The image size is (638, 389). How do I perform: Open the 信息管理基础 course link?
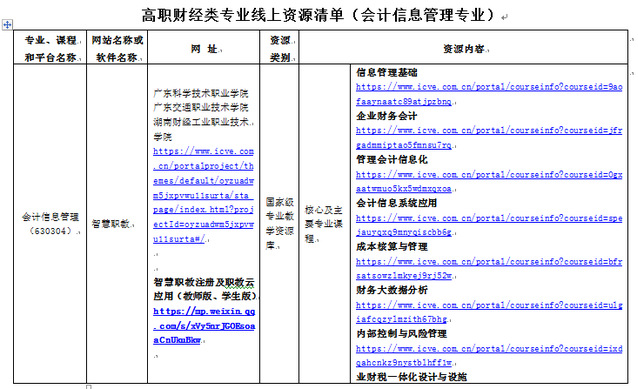point(489,94)
